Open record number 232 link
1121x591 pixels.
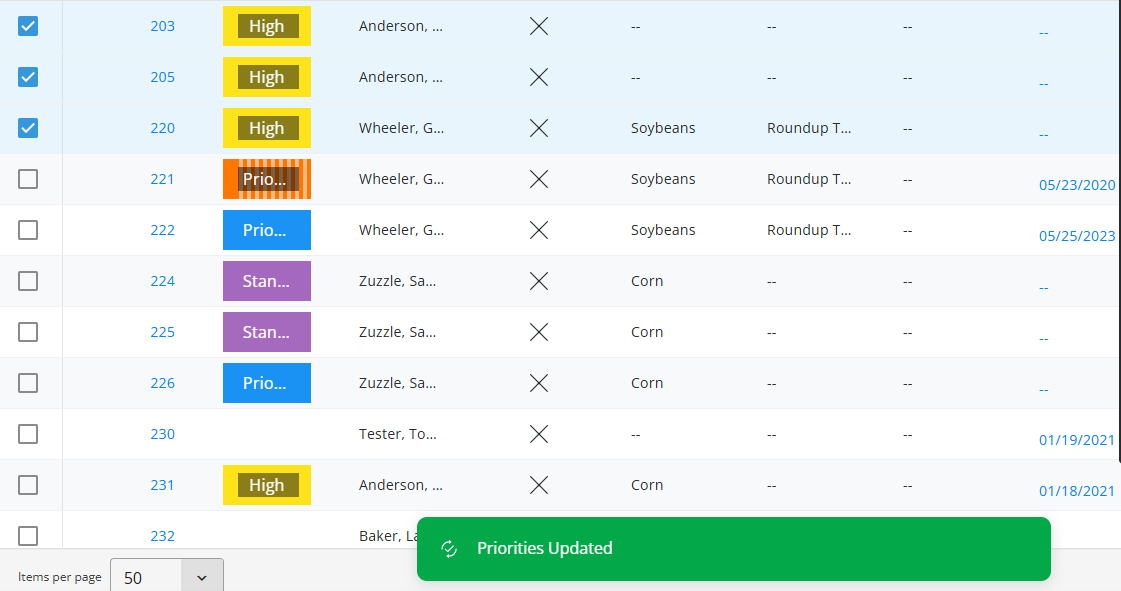[162, 536]
